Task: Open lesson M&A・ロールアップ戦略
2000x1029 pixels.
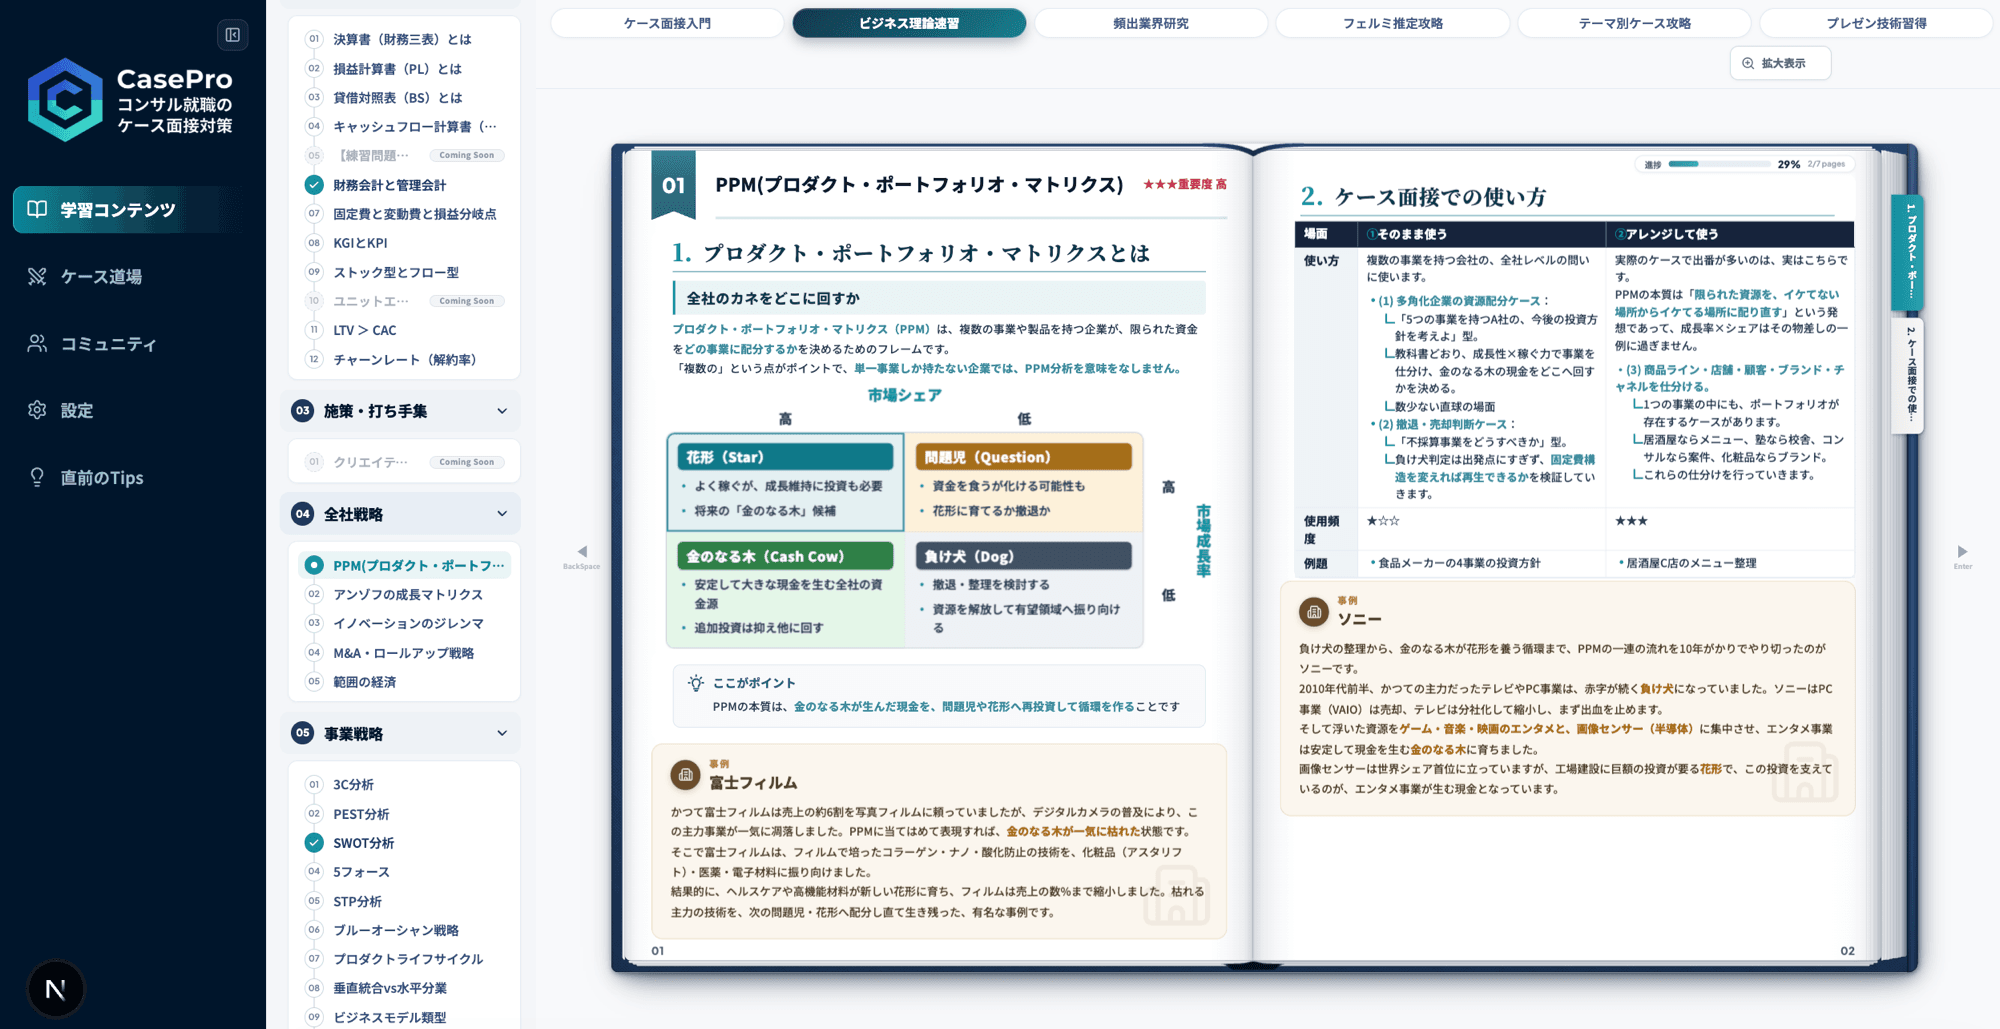Action: 403,653
